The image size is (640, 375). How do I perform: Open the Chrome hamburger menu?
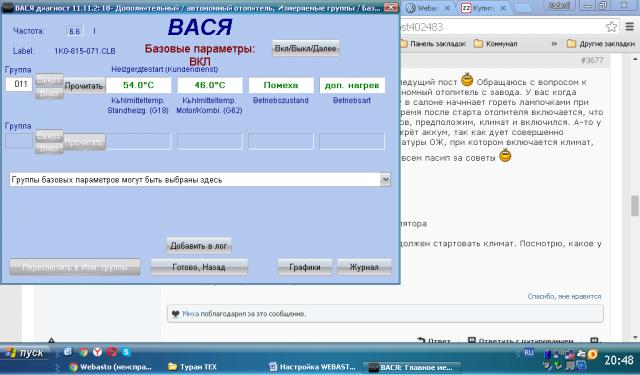tap(630, 27)
